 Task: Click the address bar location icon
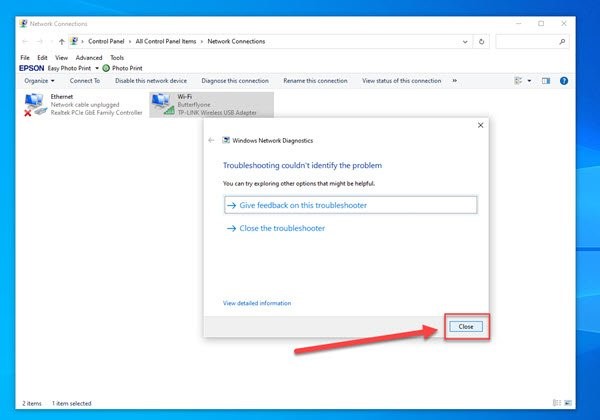coord(74,41)
